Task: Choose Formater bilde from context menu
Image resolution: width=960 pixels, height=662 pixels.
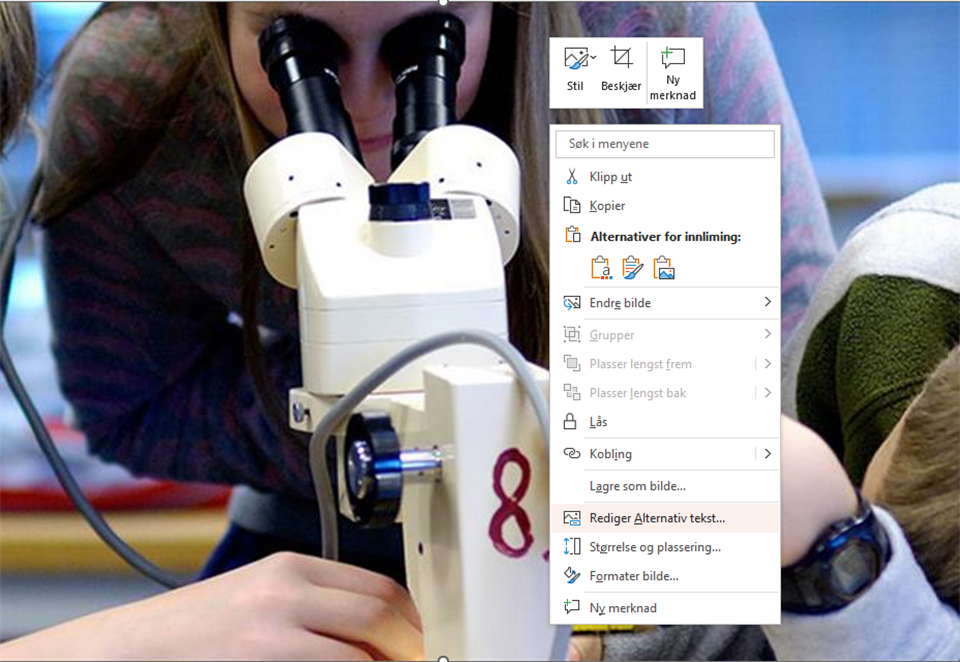Action: pos(634,576)
